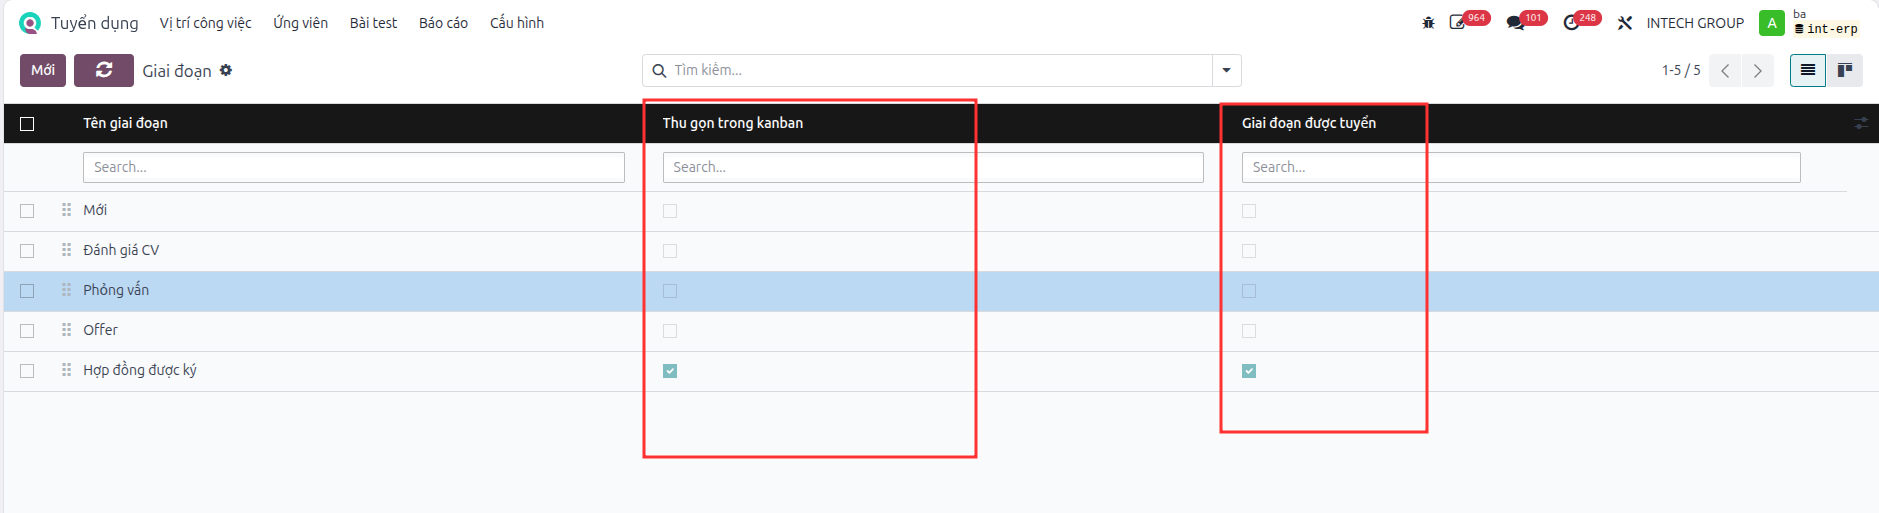This screenshot has height=513, width=1879.
Task: Click the wrench tools icon near INTECH GROUP
Action: click(1625, 23)
